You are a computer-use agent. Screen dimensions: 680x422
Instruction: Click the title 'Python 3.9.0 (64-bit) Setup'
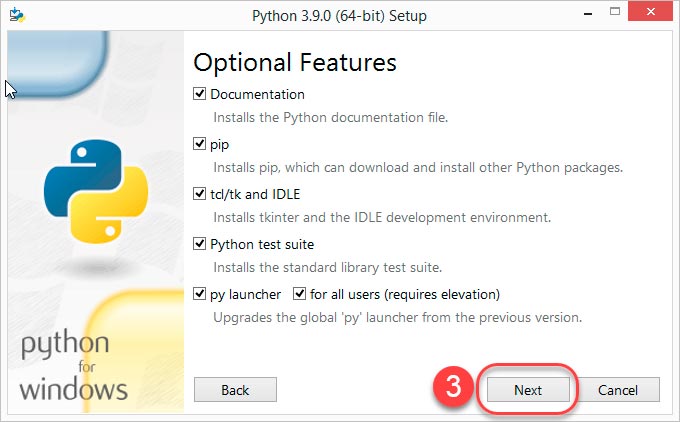pyautogui.click(x=339, y=16)
